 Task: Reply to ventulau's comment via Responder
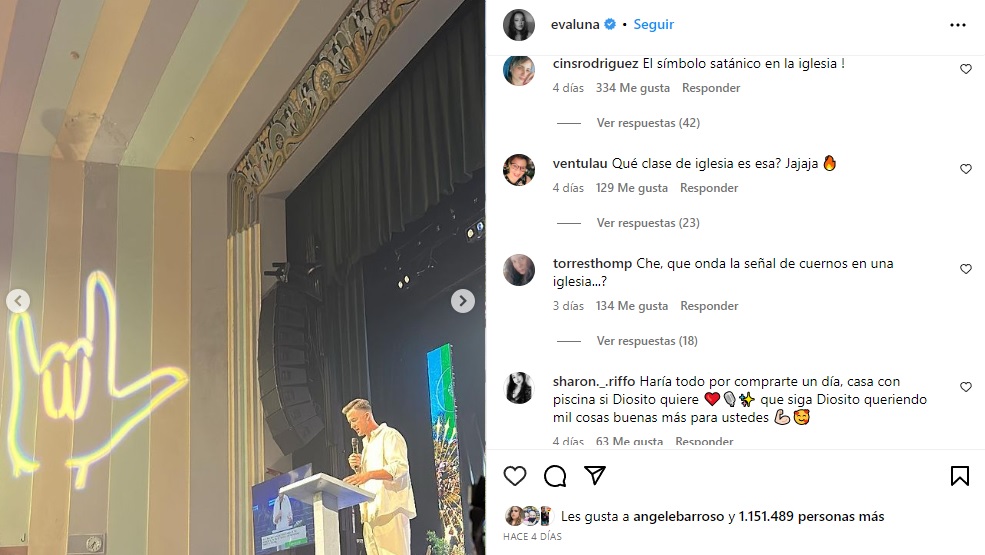point(709,188)
